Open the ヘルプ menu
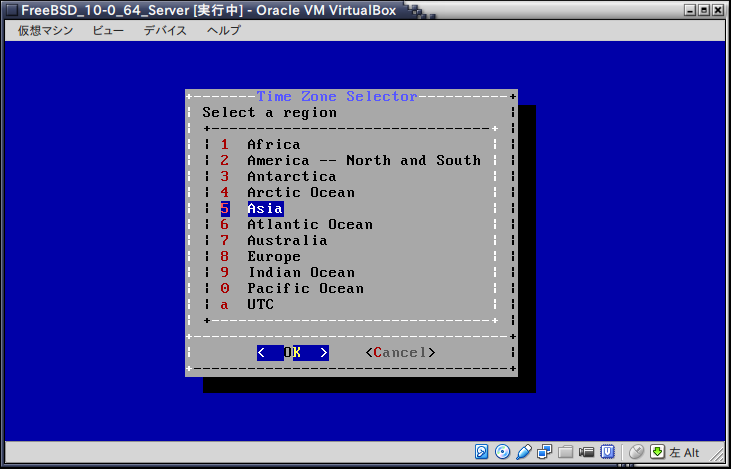Viewport: 731px width, 469px height. (223, 30)
